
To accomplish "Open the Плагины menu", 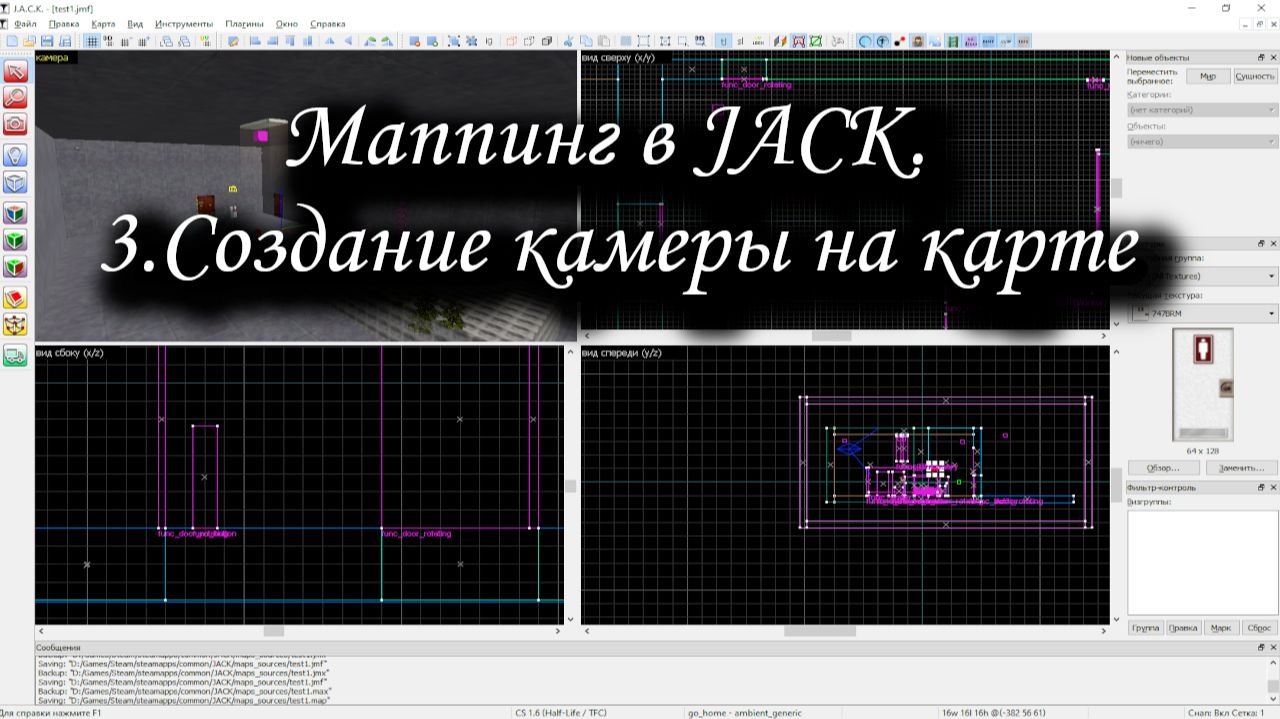I will click(245, 23).
